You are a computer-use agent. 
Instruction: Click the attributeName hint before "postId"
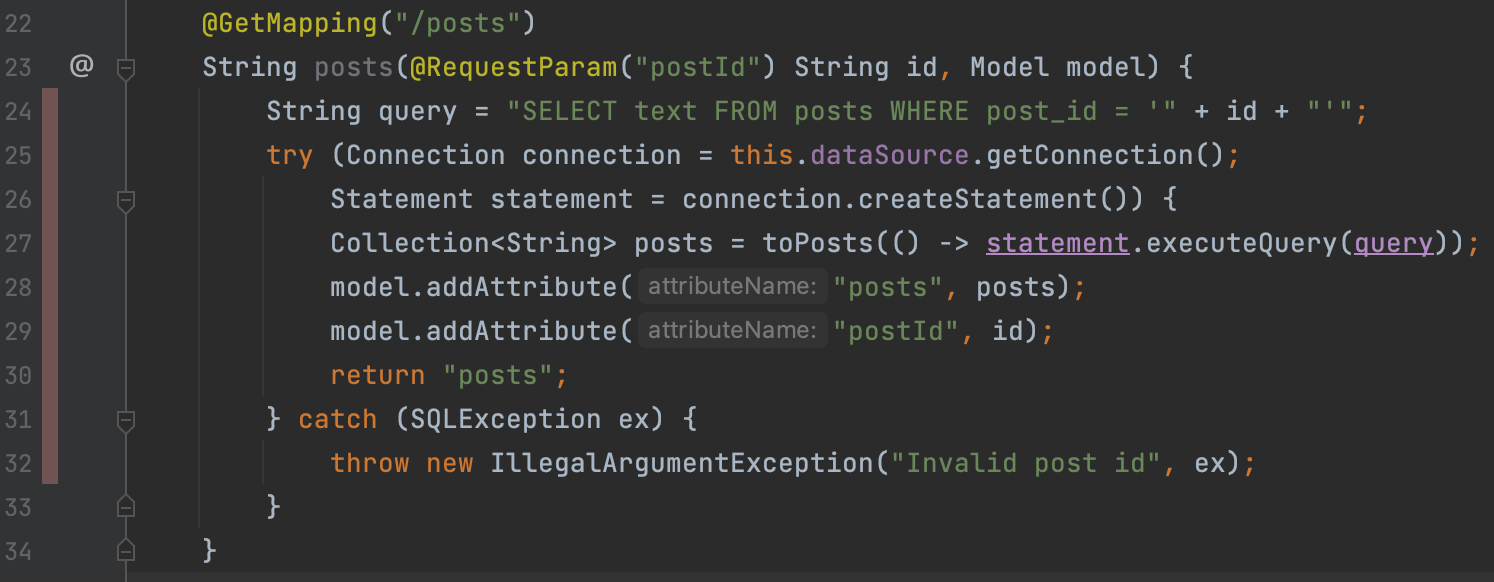click(x=733, y=331)
